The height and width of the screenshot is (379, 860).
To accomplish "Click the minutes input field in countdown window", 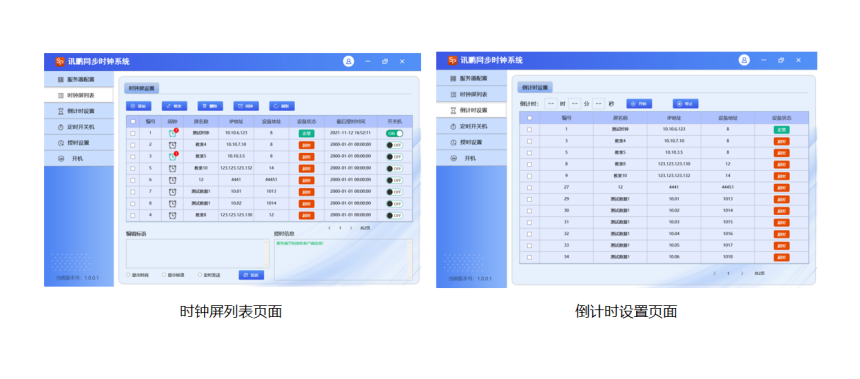I will (x=575, y=104).
